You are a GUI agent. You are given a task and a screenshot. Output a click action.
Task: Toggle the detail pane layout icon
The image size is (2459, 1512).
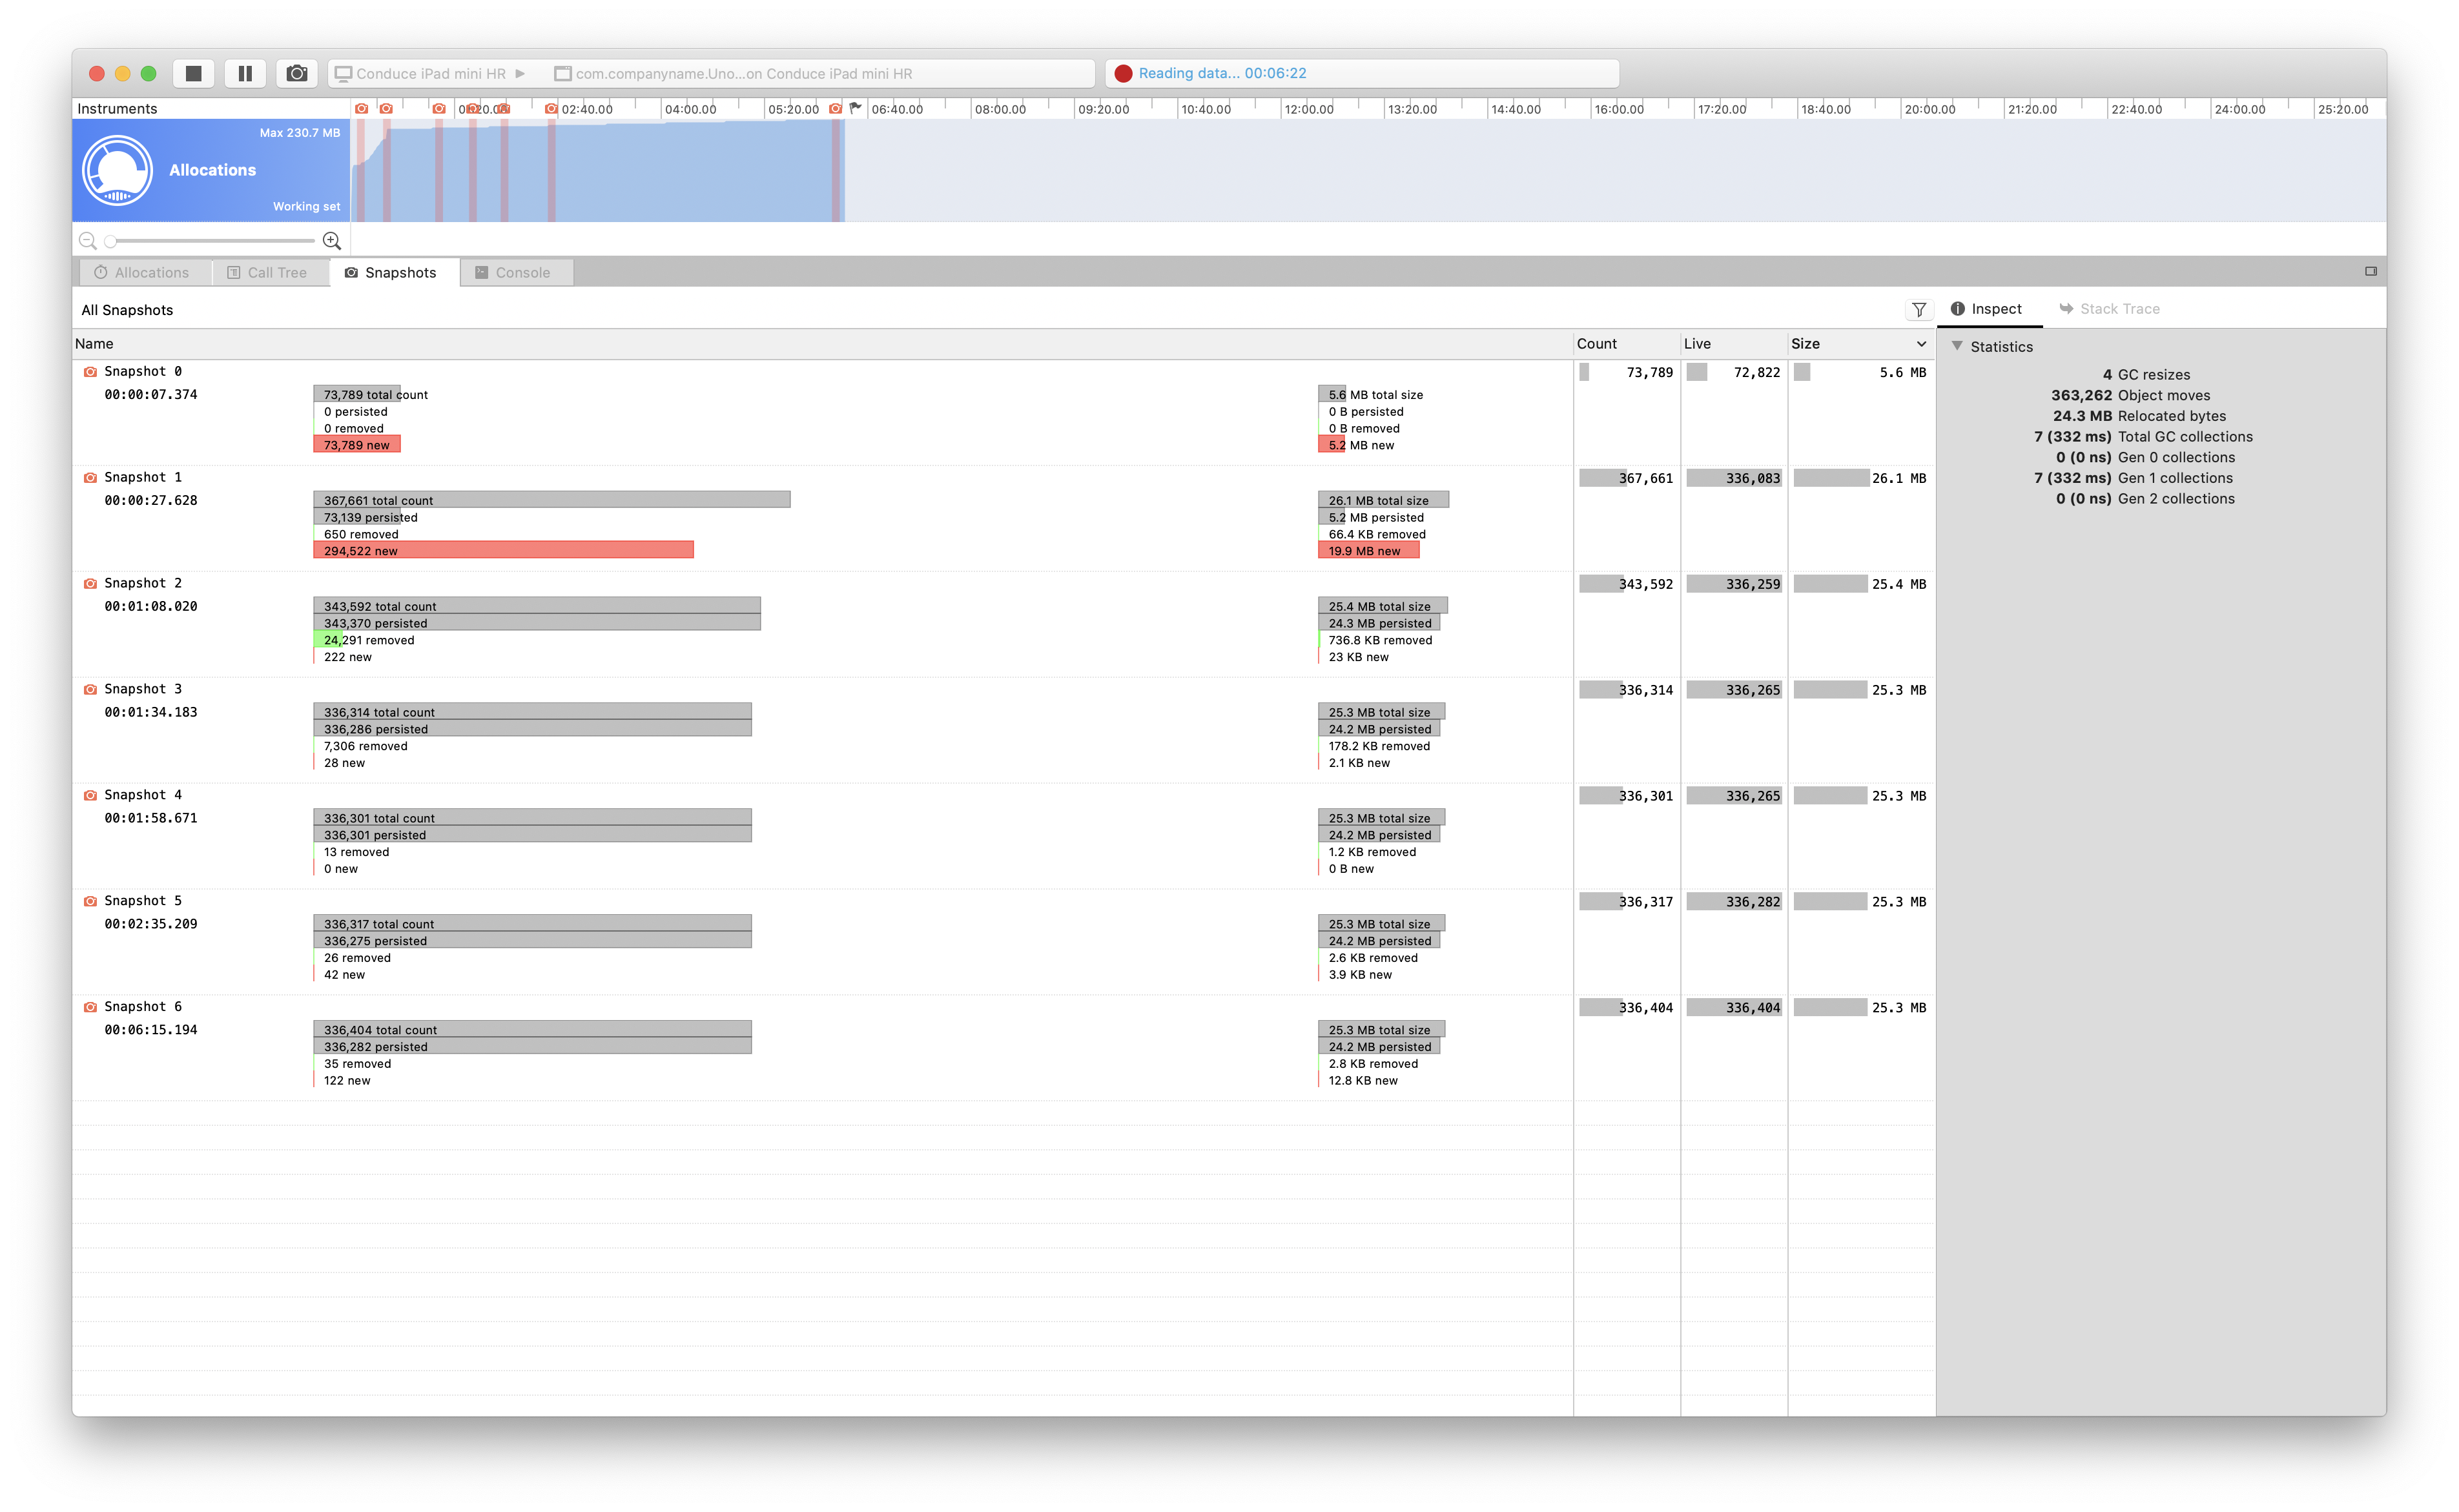click(x=2370, y=271)
